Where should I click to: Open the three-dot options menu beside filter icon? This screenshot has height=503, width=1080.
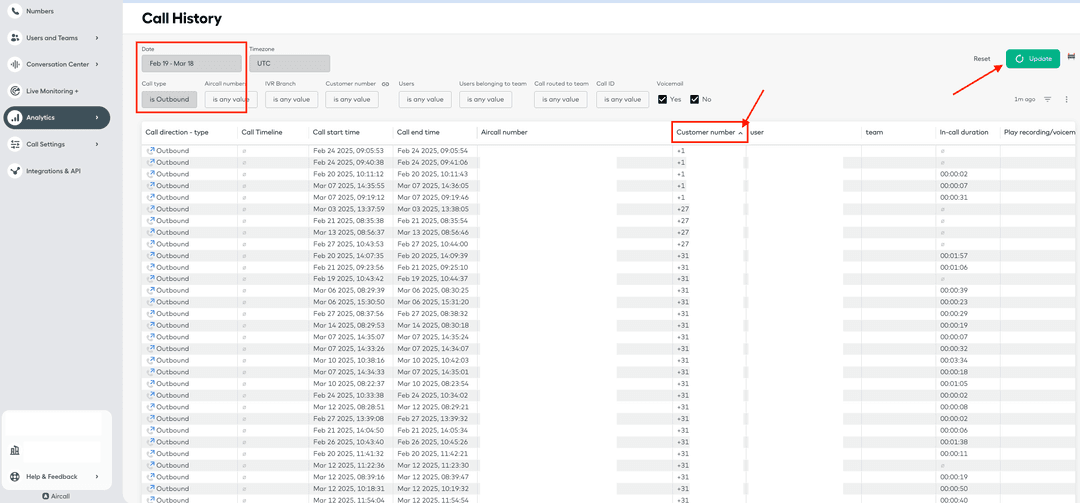click(1066, 99)
